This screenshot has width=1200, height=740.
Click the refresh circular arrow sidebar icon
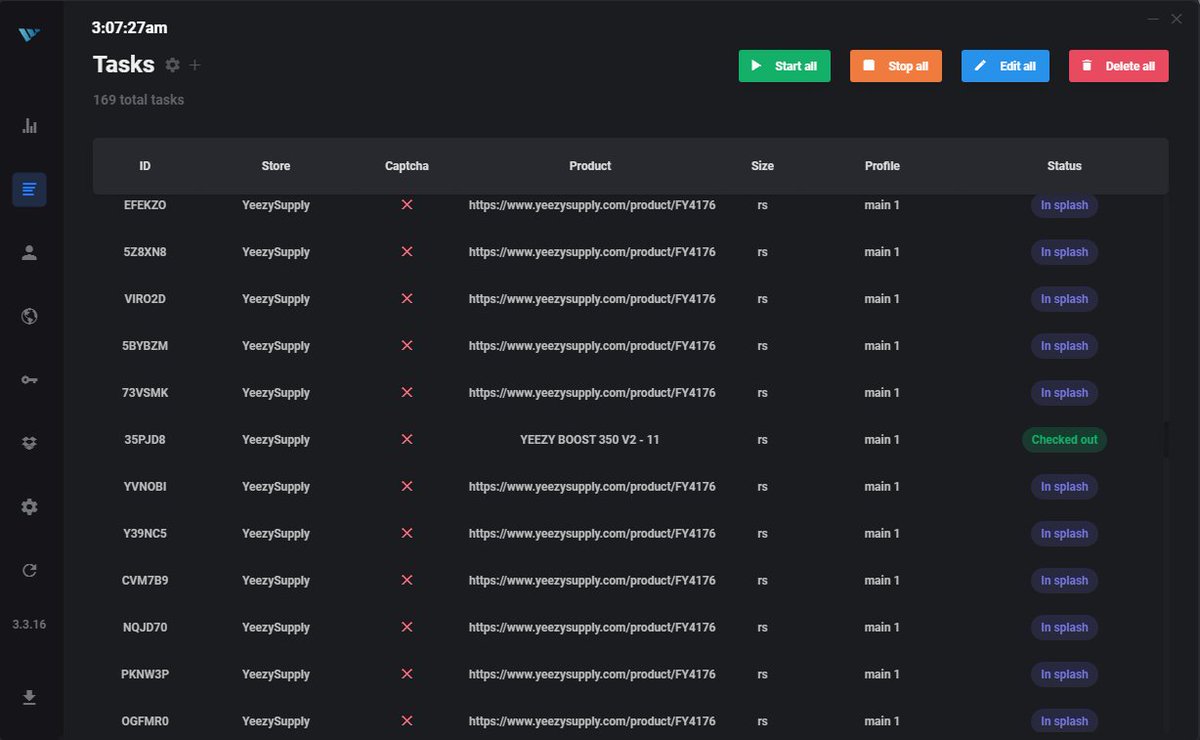[29, 570]
